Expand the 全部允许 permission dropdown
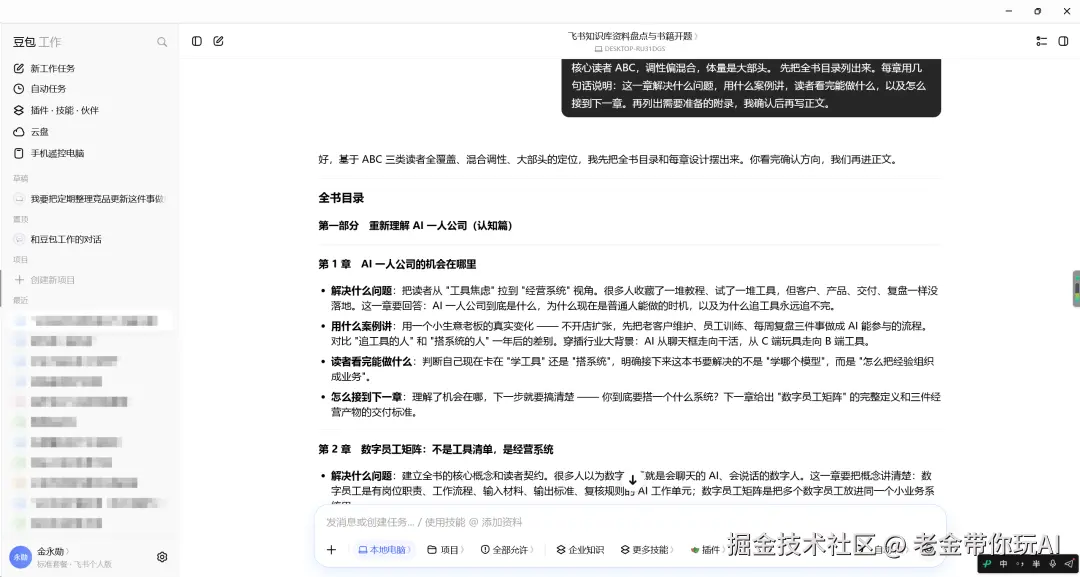 (508, 549)
